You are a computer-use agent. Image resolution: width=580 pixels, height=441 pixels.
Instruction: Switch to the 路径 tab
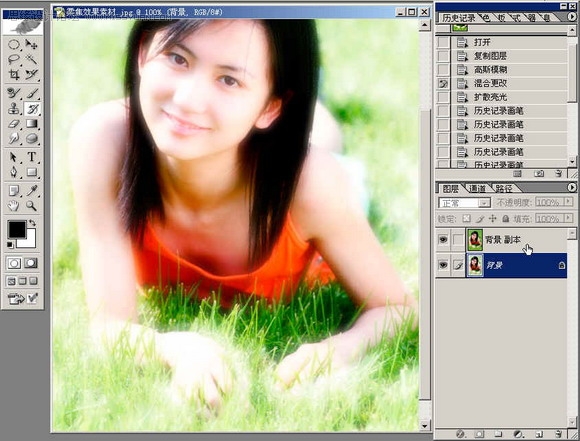(x=504, y=189)
